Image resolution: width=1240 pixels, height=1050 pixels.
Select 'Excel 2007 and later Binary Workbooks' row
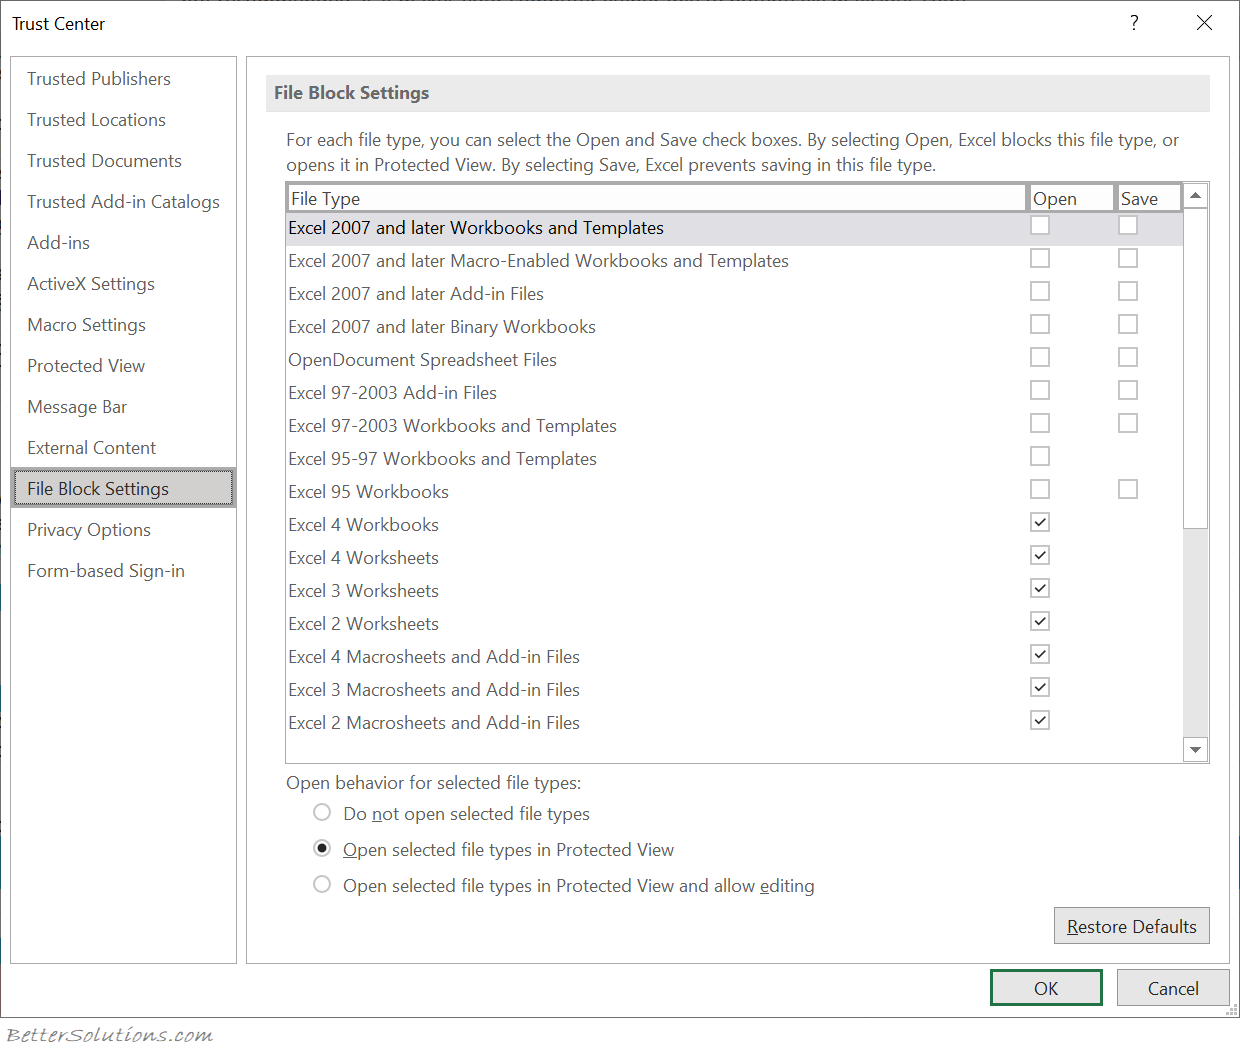click(734, 327)
